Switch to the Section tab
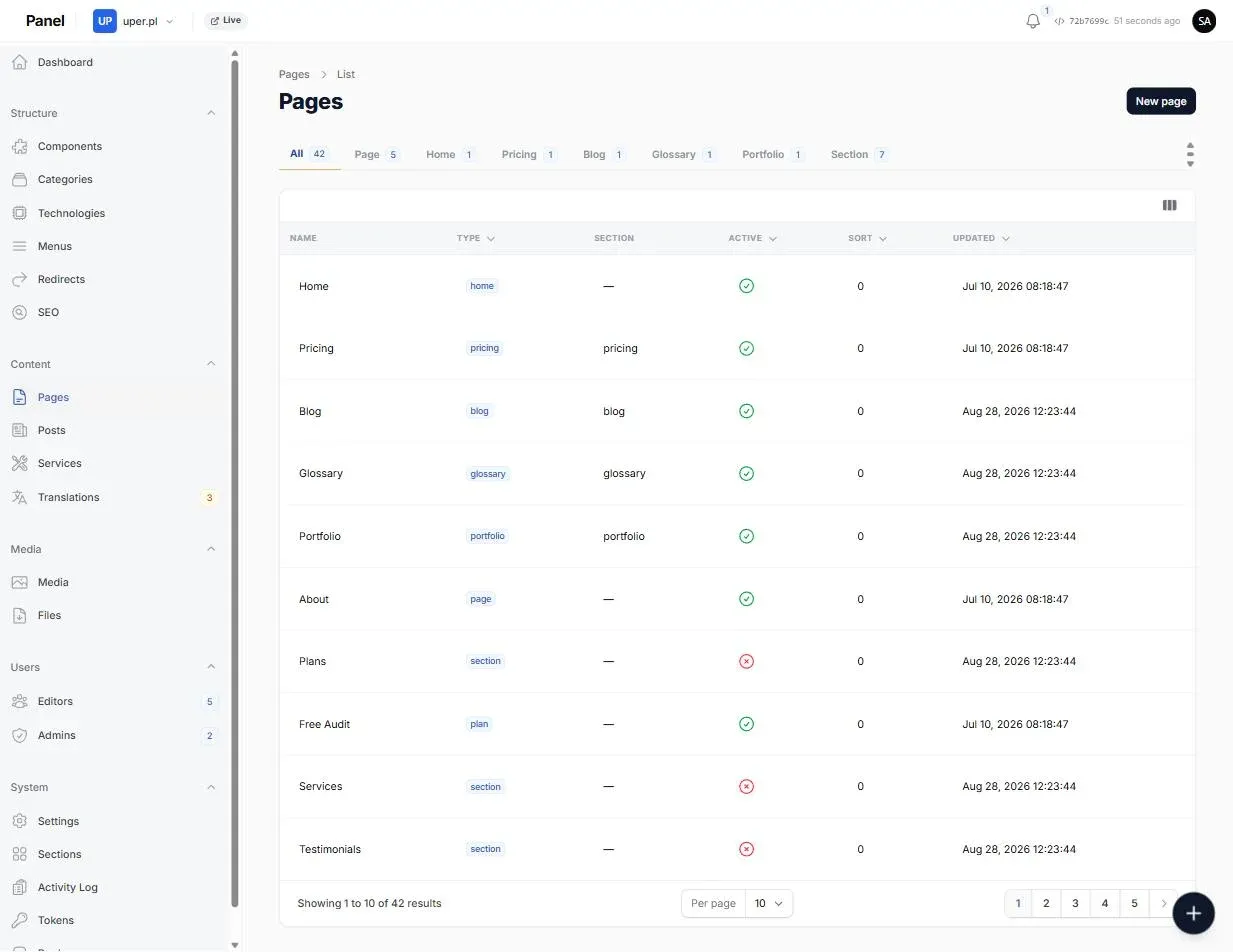1233x952 pixels. (860, 154)
